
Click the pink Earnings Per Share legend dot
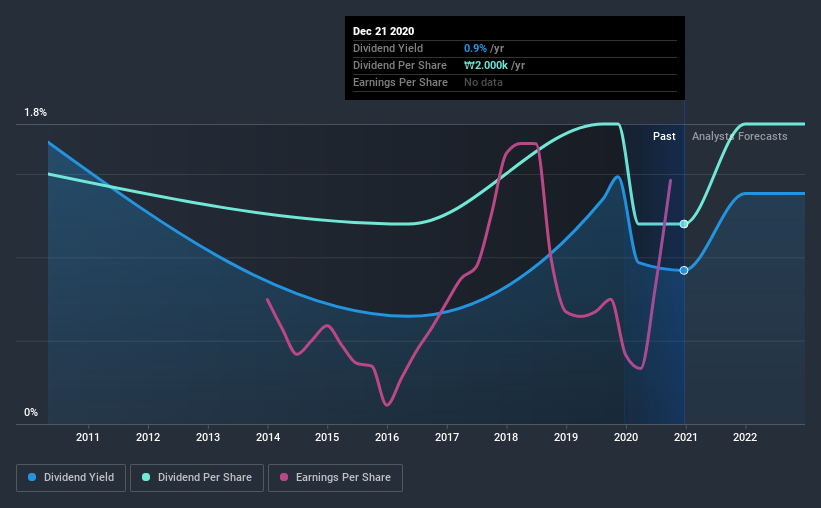tap(284, 477)
